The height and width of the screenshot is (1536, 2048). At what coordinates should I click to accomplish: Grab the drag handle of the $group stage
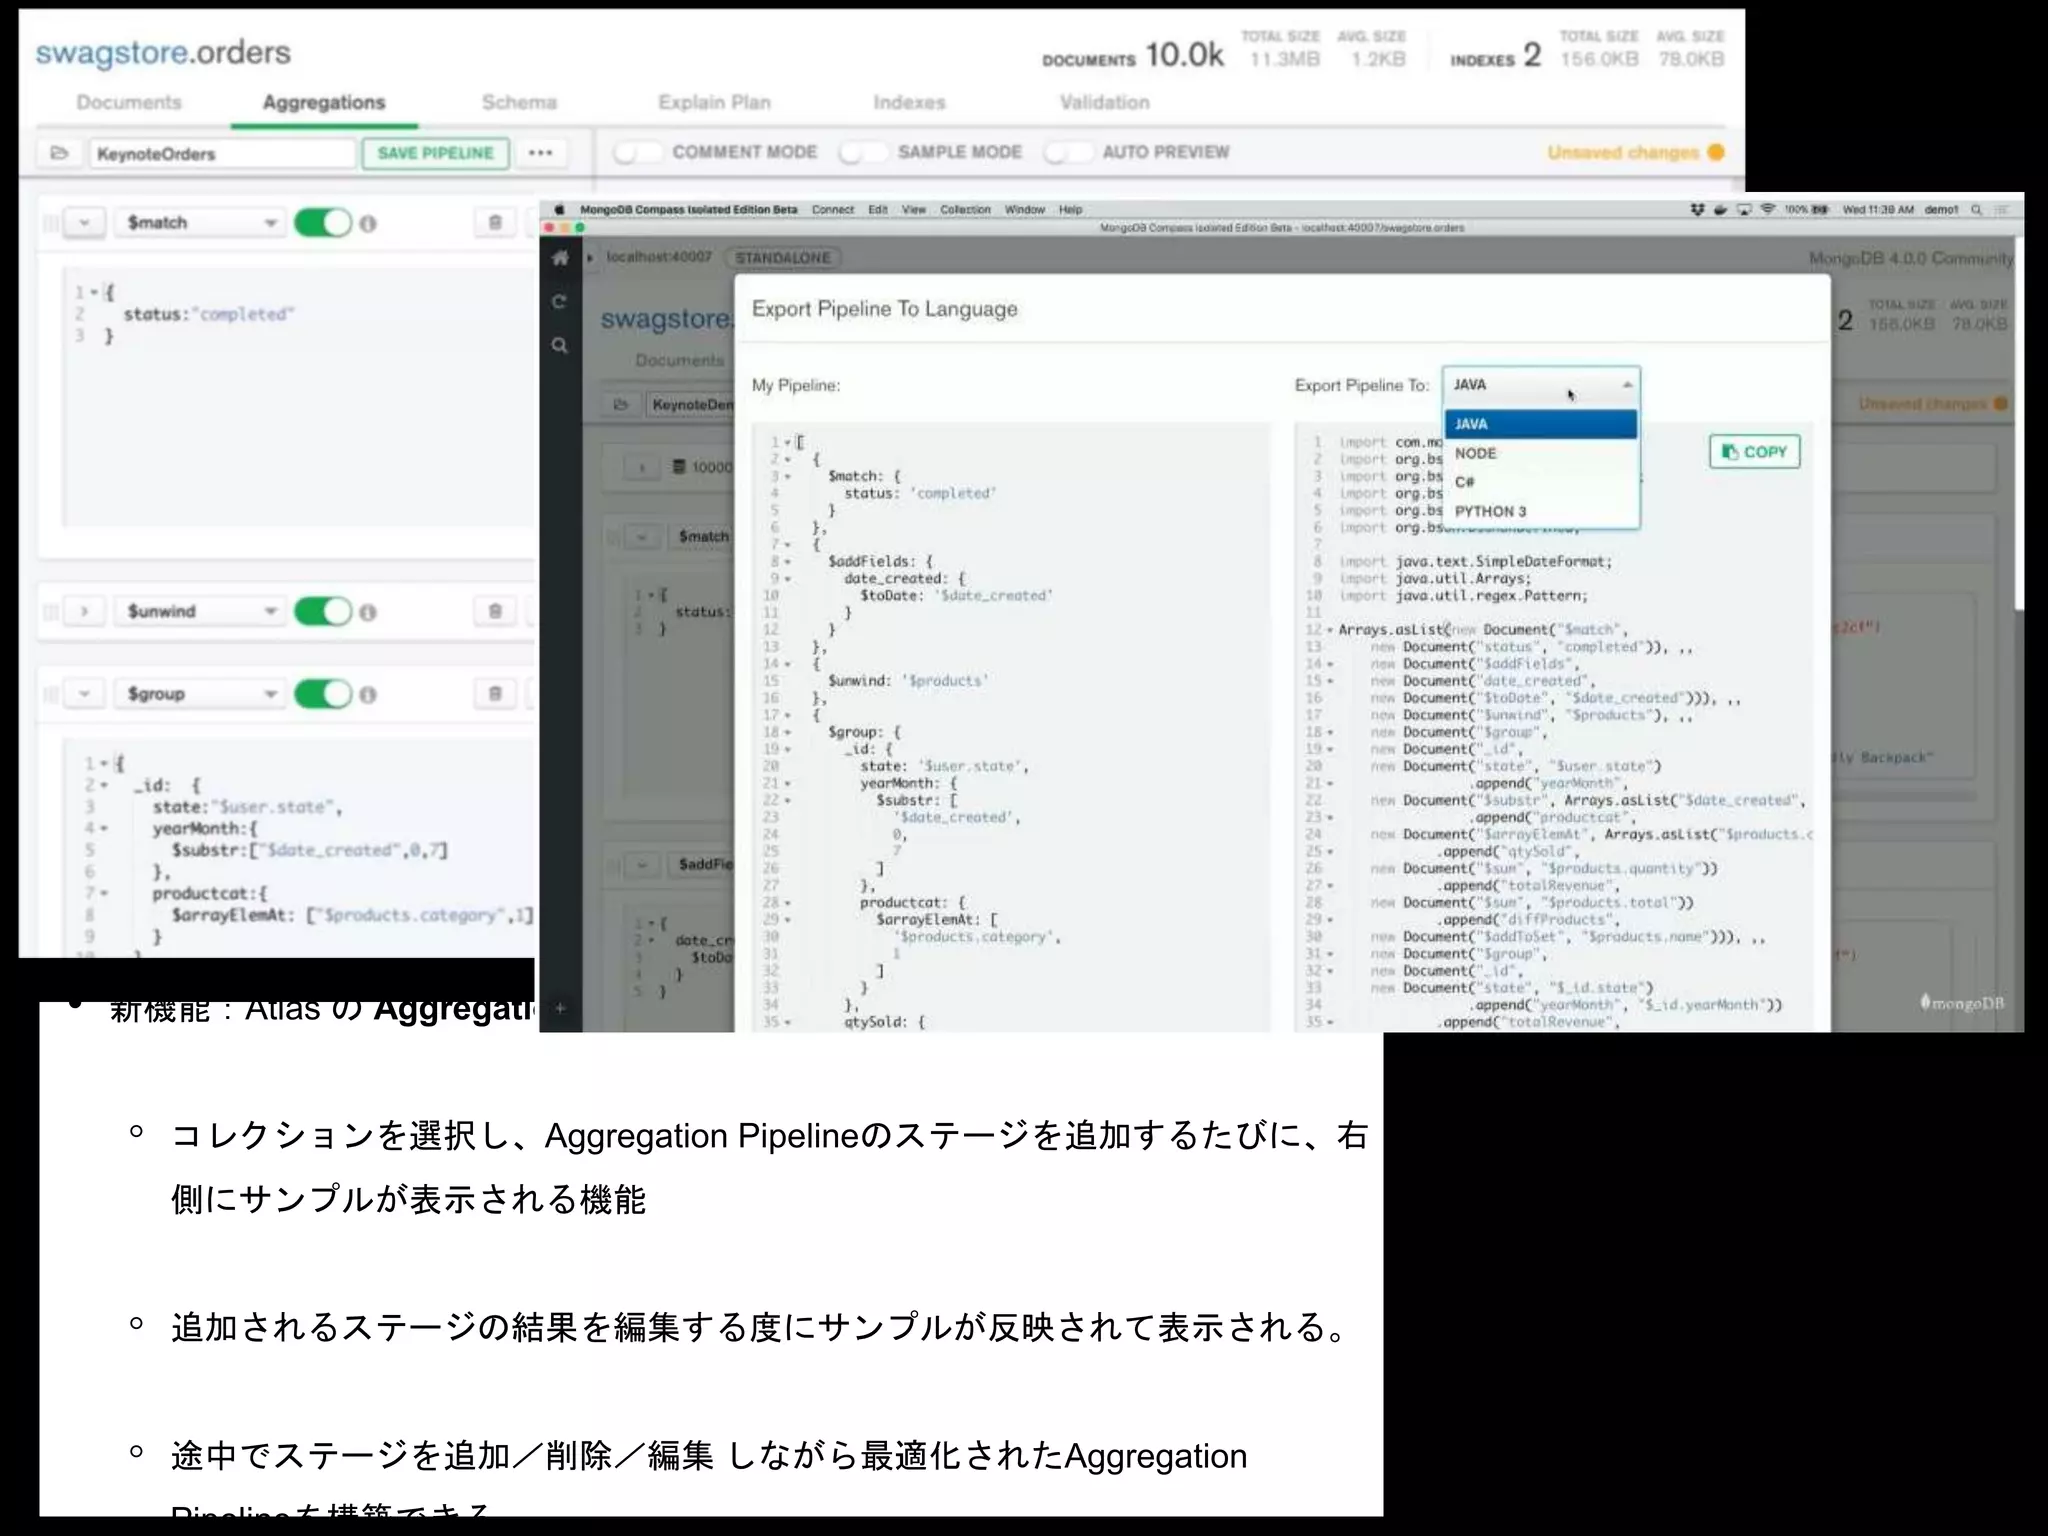coord(49,693)
